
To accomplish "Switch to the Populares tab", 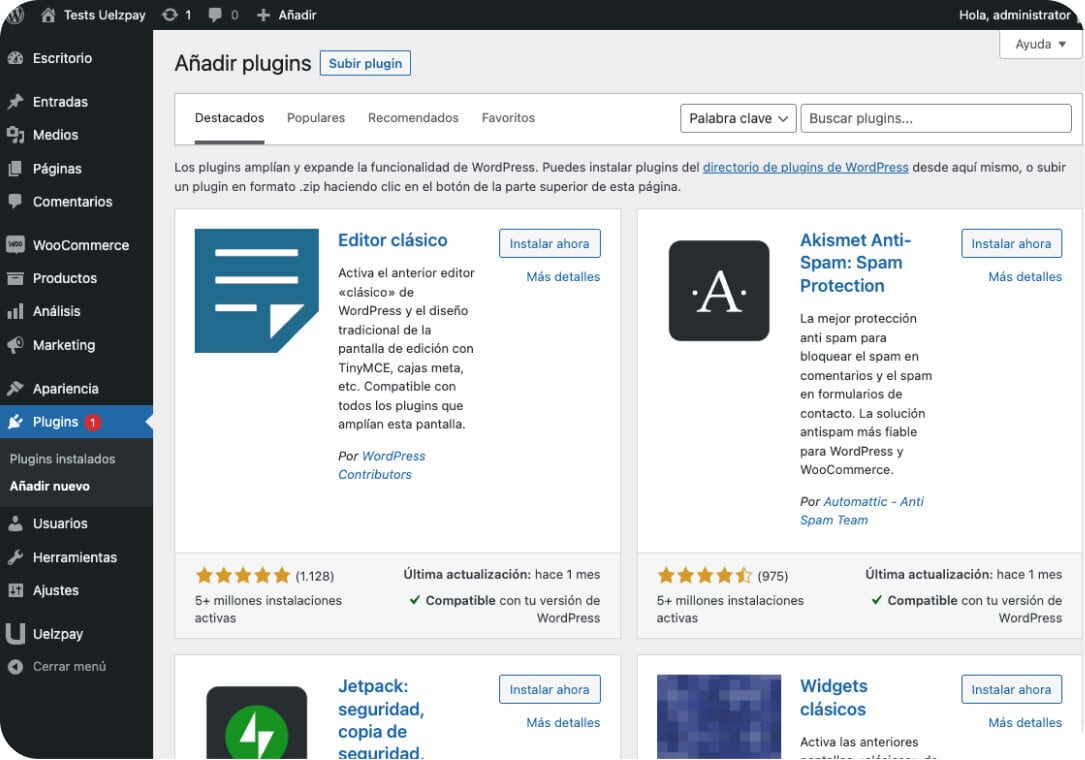I will [x=316, y=118].
